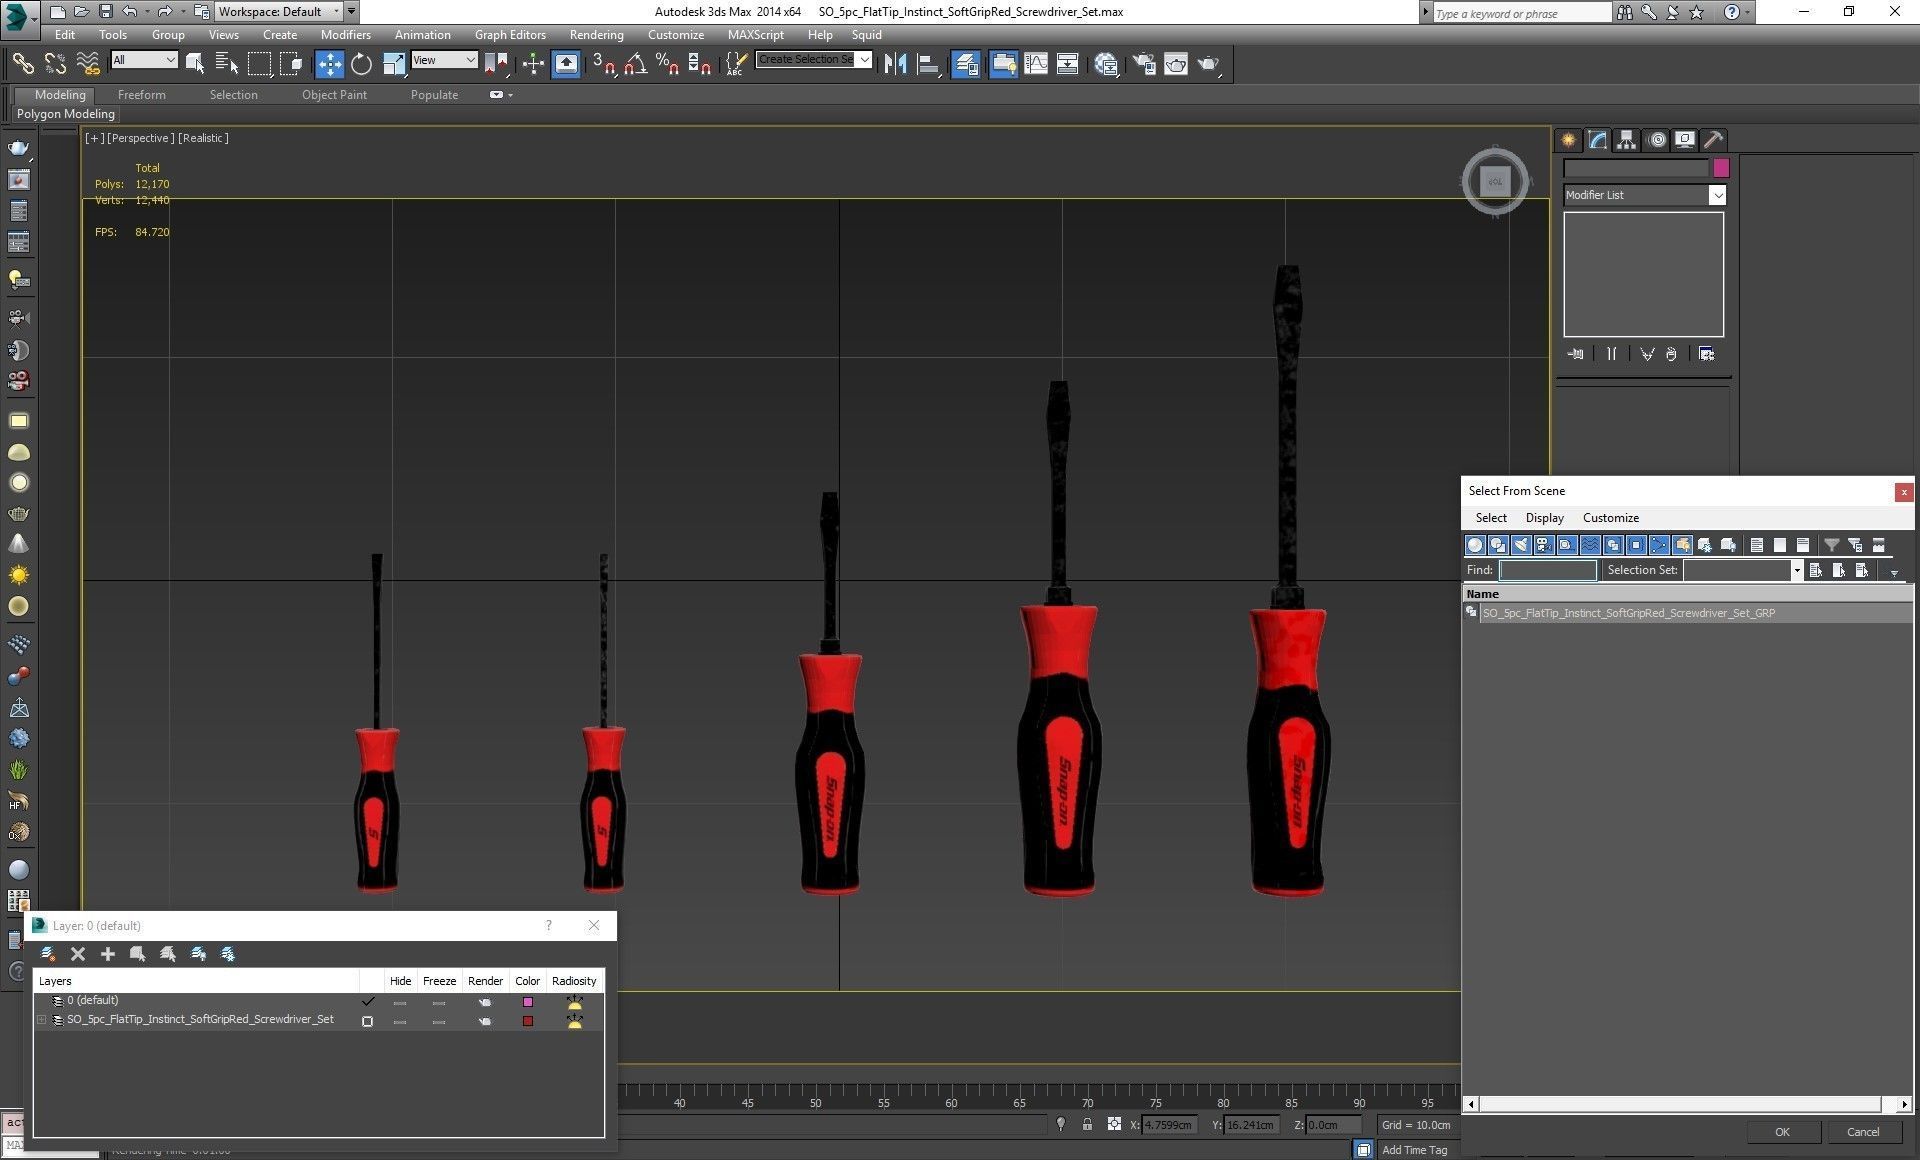The height and width of the screenshot is (1160, 1920).
Task: Switch to the Utilities command panel
Action: tap(1713, 140)
